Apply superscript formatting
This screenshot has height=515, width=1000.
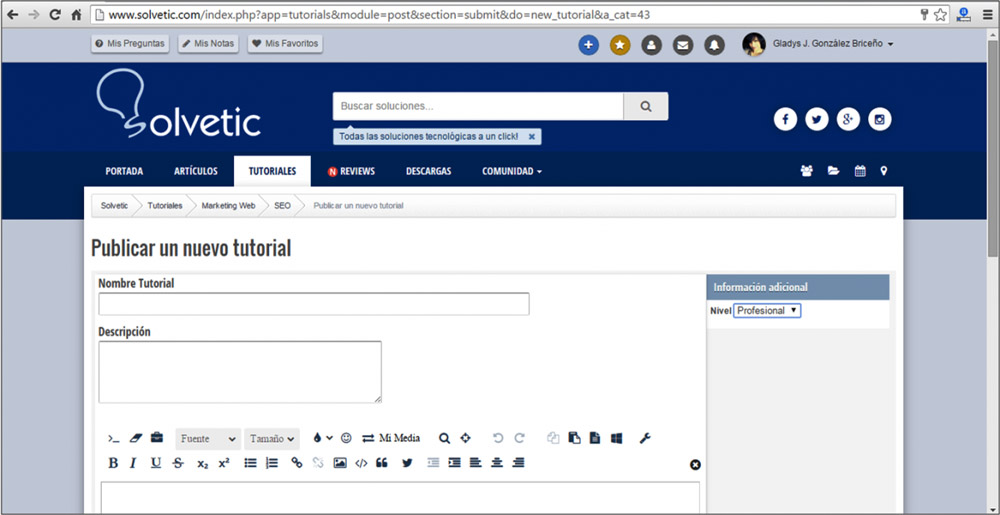point(224,463)
